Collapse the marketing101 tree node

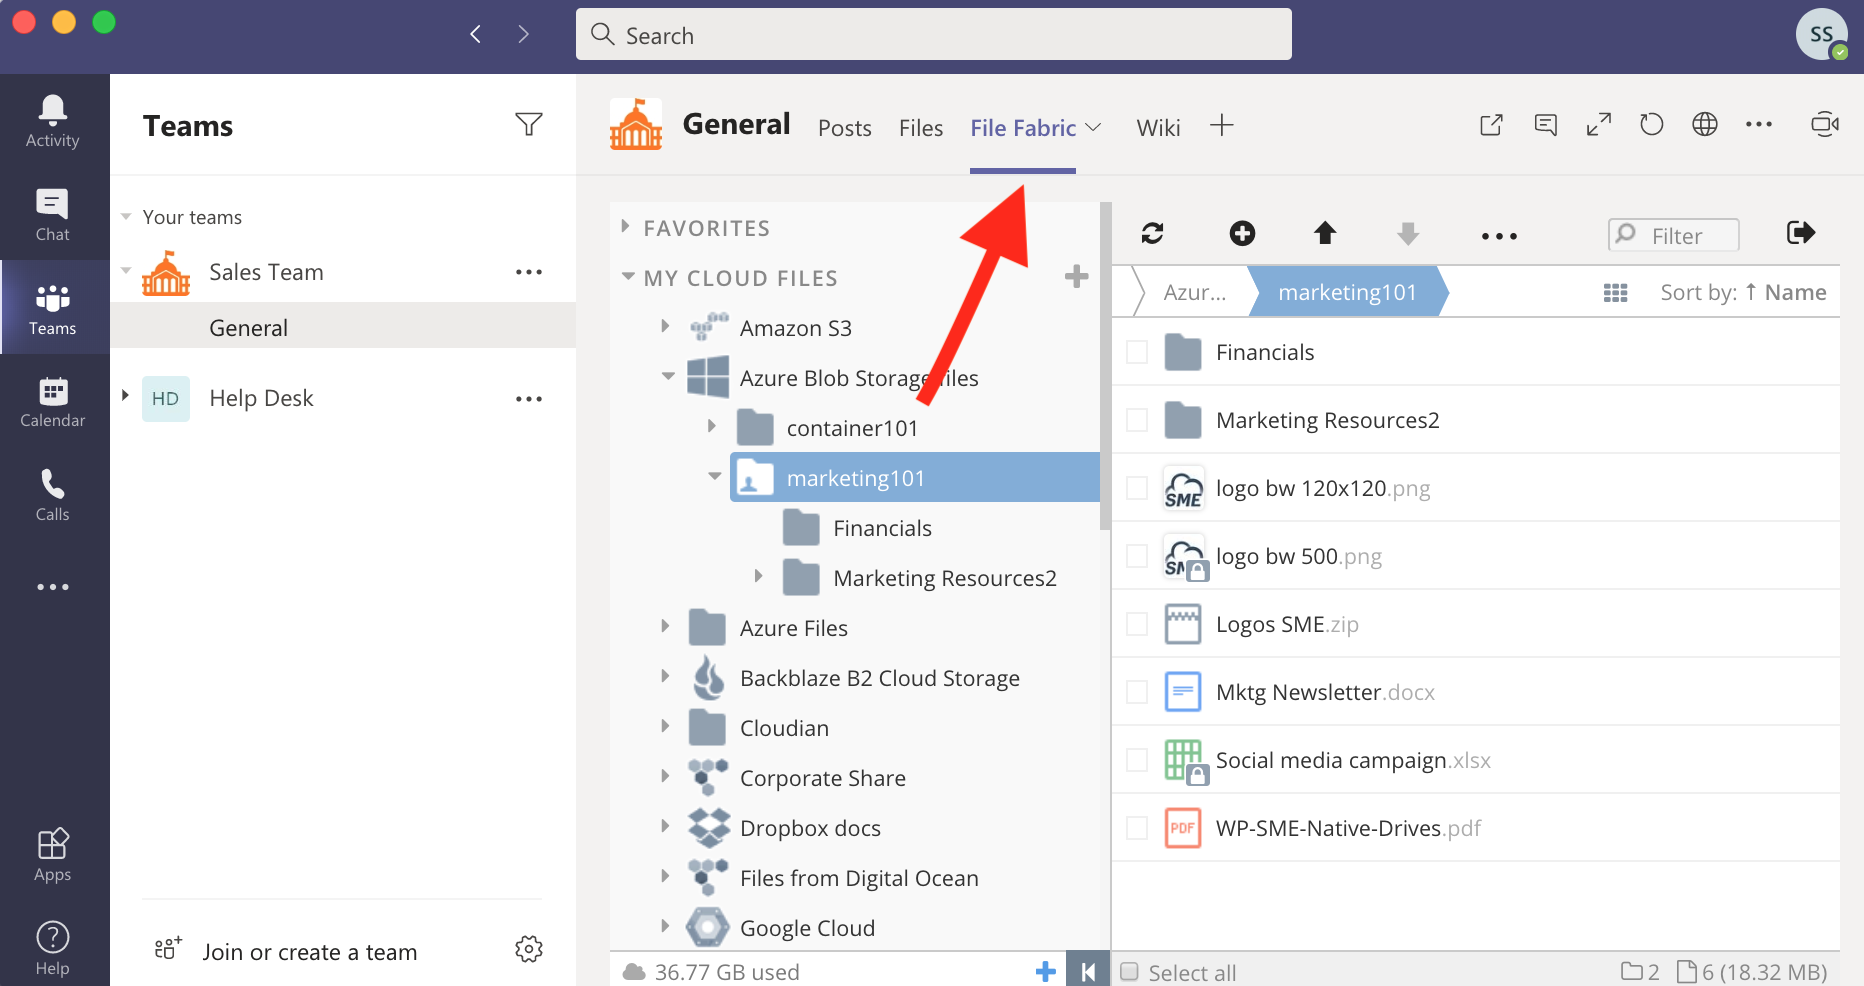pyautogui.click(x=714, y=477)
